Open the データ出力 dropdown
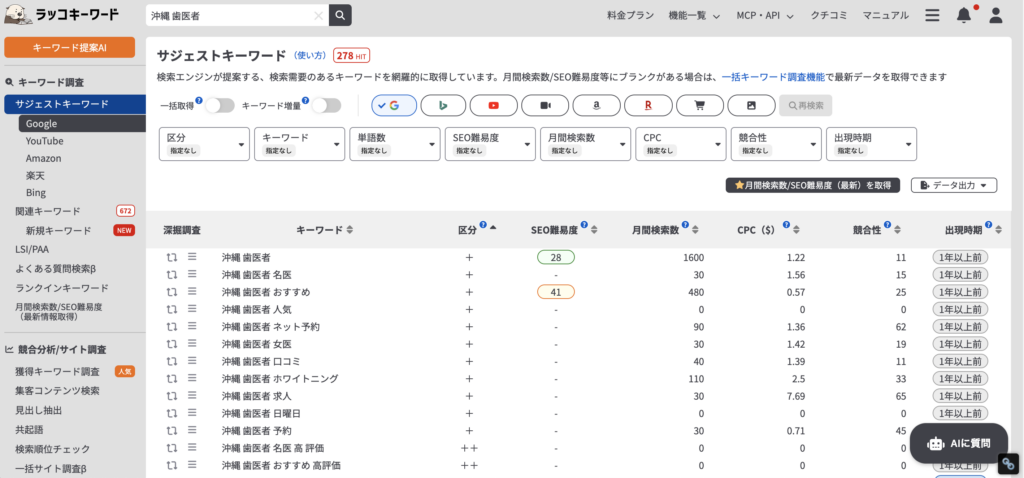This screenshot has width=1024, height=478. coord(954,185)
